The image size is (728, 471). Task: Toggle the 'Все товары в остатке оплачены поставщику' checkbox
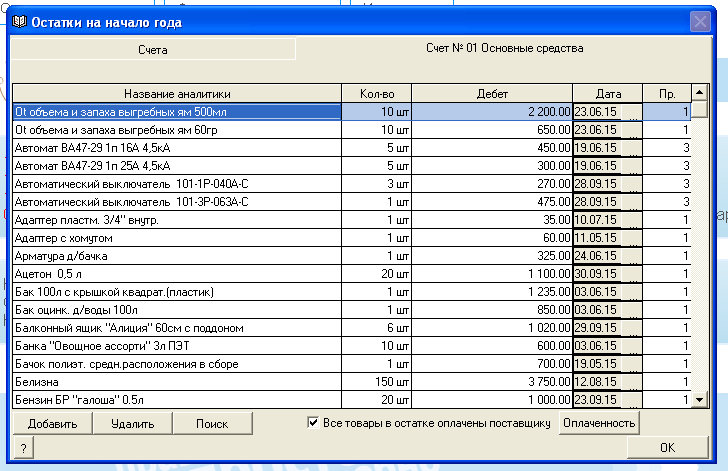click(313, 423)
